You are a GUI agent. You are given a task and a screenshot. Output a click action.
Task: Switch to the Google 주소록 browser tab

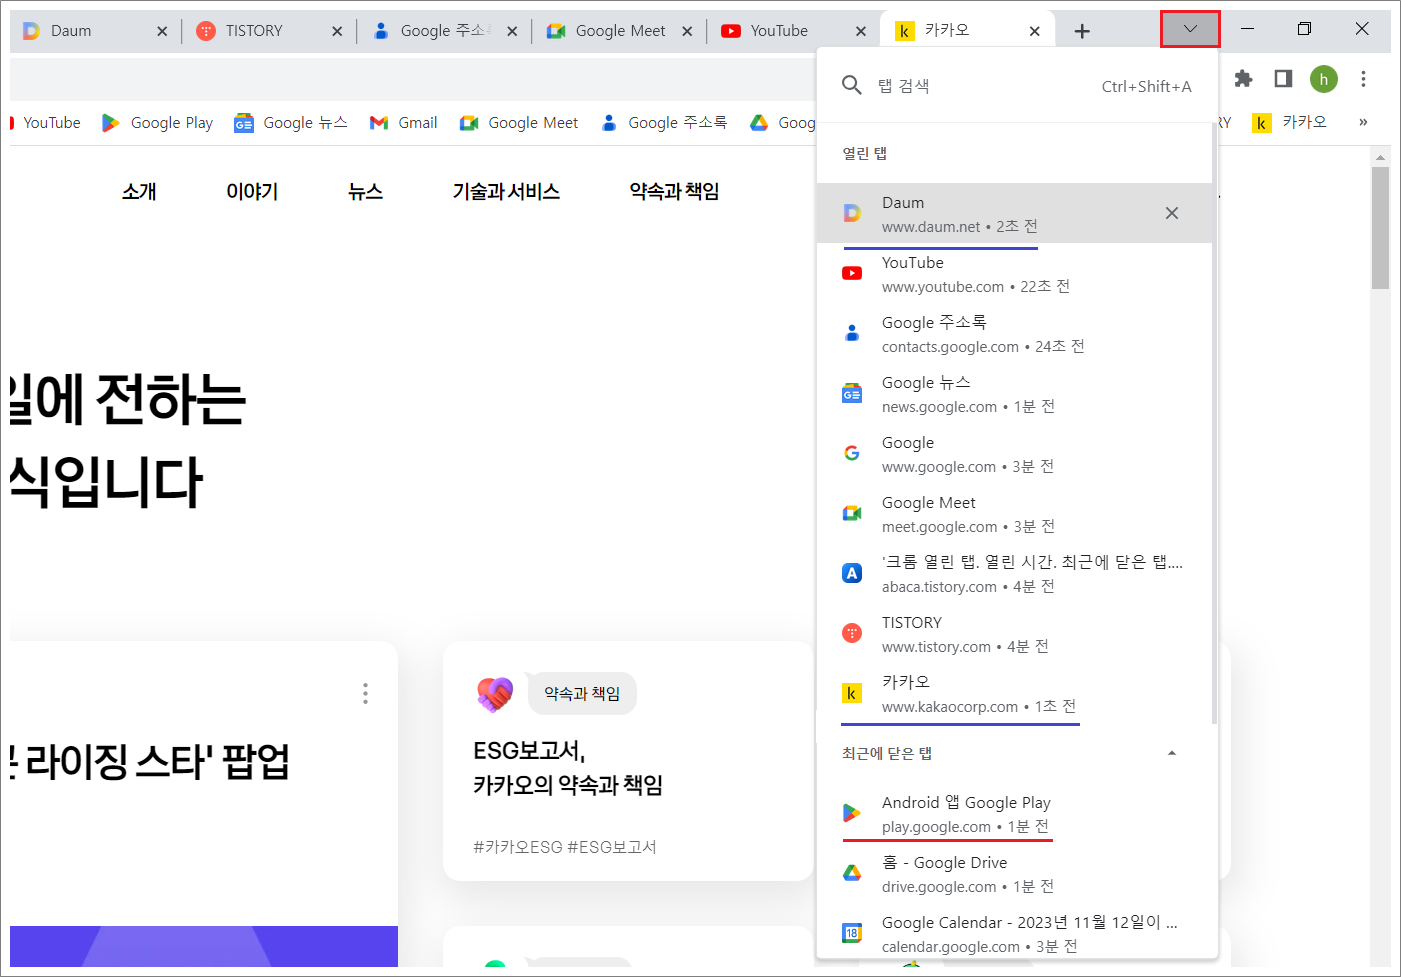[x=443, y=31]
